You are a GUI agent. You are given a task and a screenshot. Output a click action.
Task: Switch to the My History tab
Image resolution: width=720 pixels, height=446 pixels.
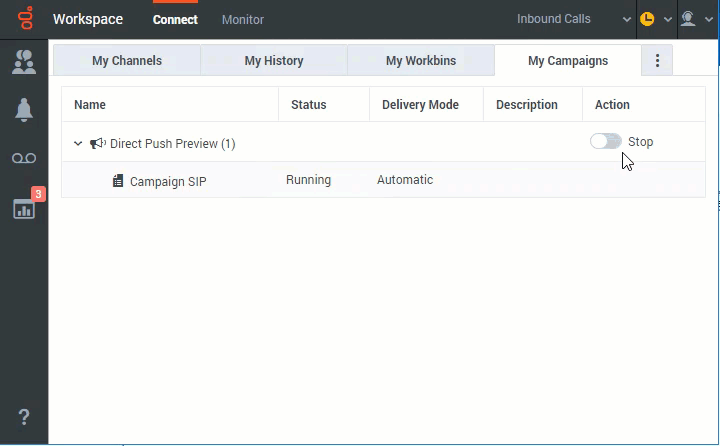[274, 61]
